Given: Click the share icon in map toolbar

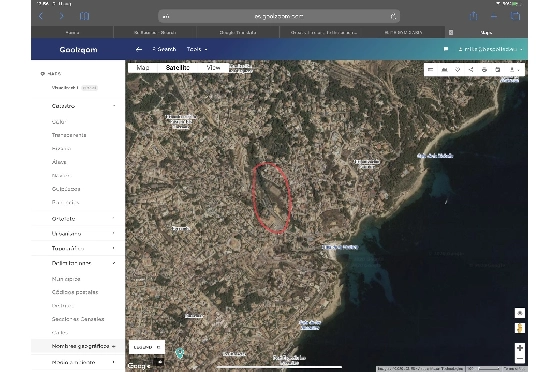Looking at the screenshot, I should click(471, 70).
